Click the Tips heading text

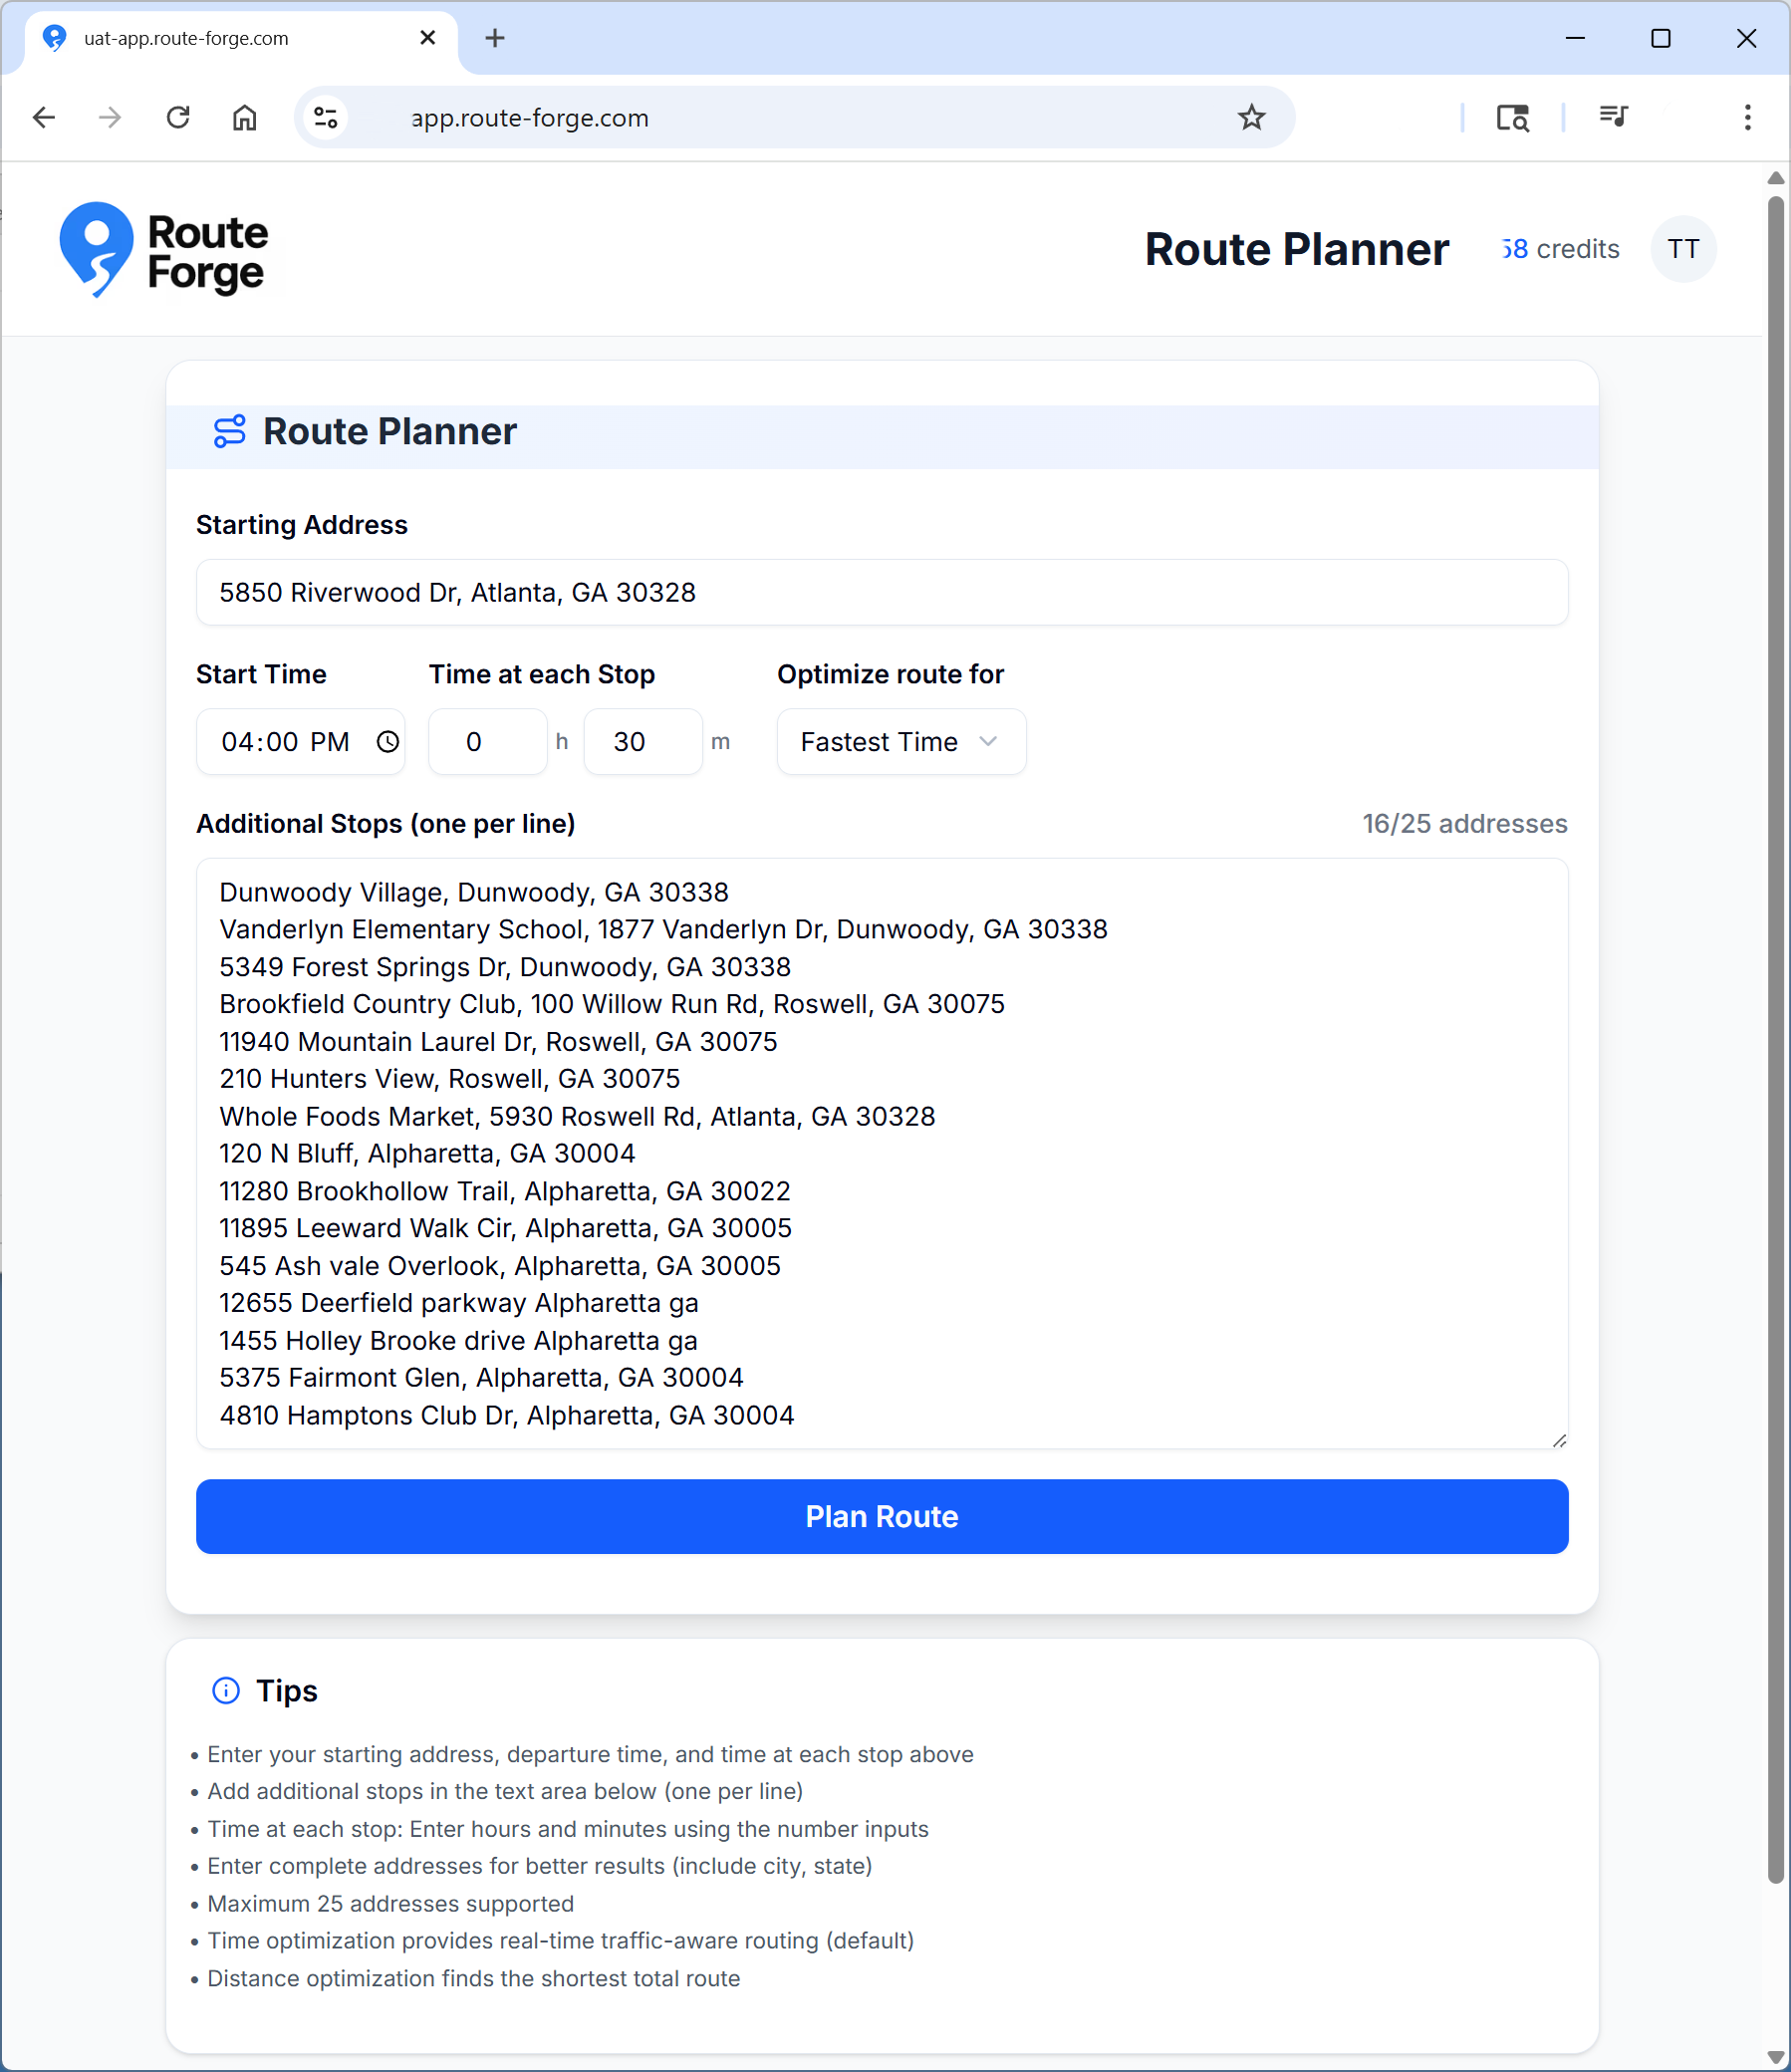pos(287,1690)
